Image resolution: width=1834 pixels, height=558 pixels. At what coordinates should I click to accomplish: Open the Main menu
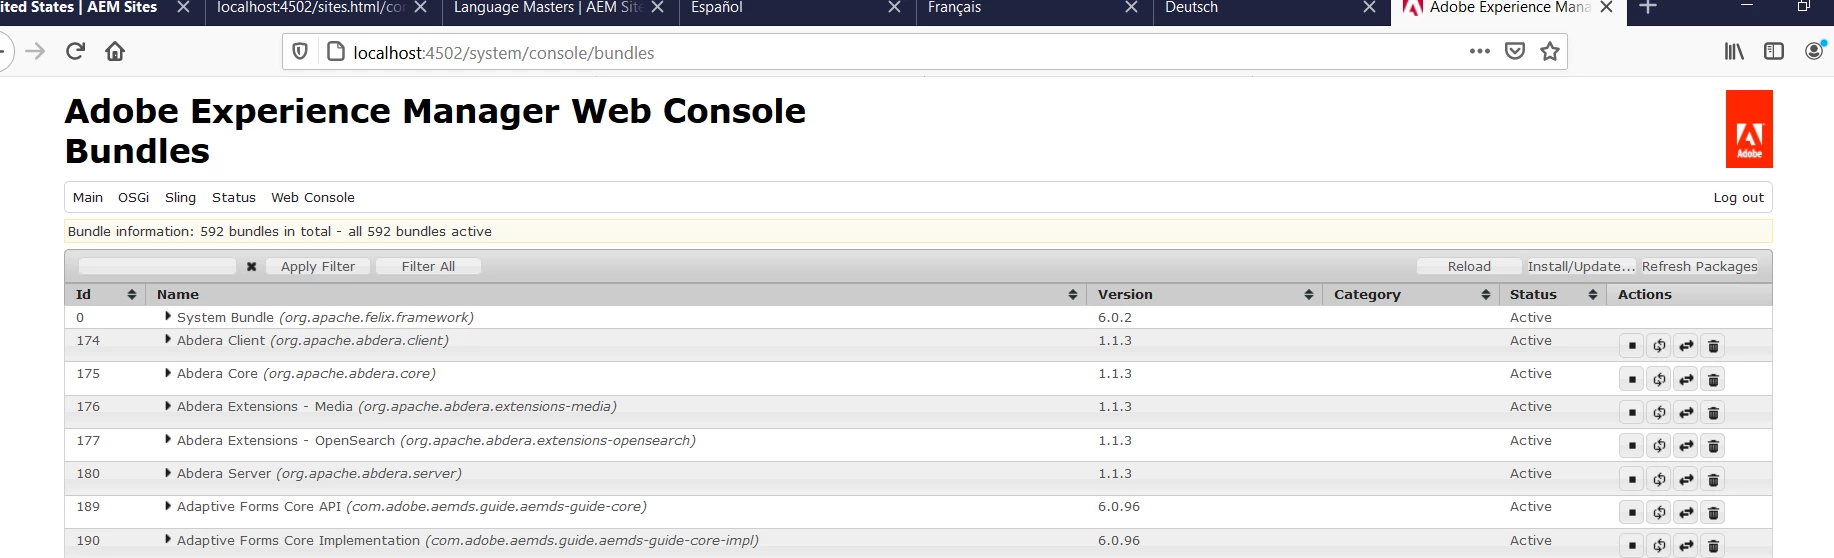coord(88,197)
